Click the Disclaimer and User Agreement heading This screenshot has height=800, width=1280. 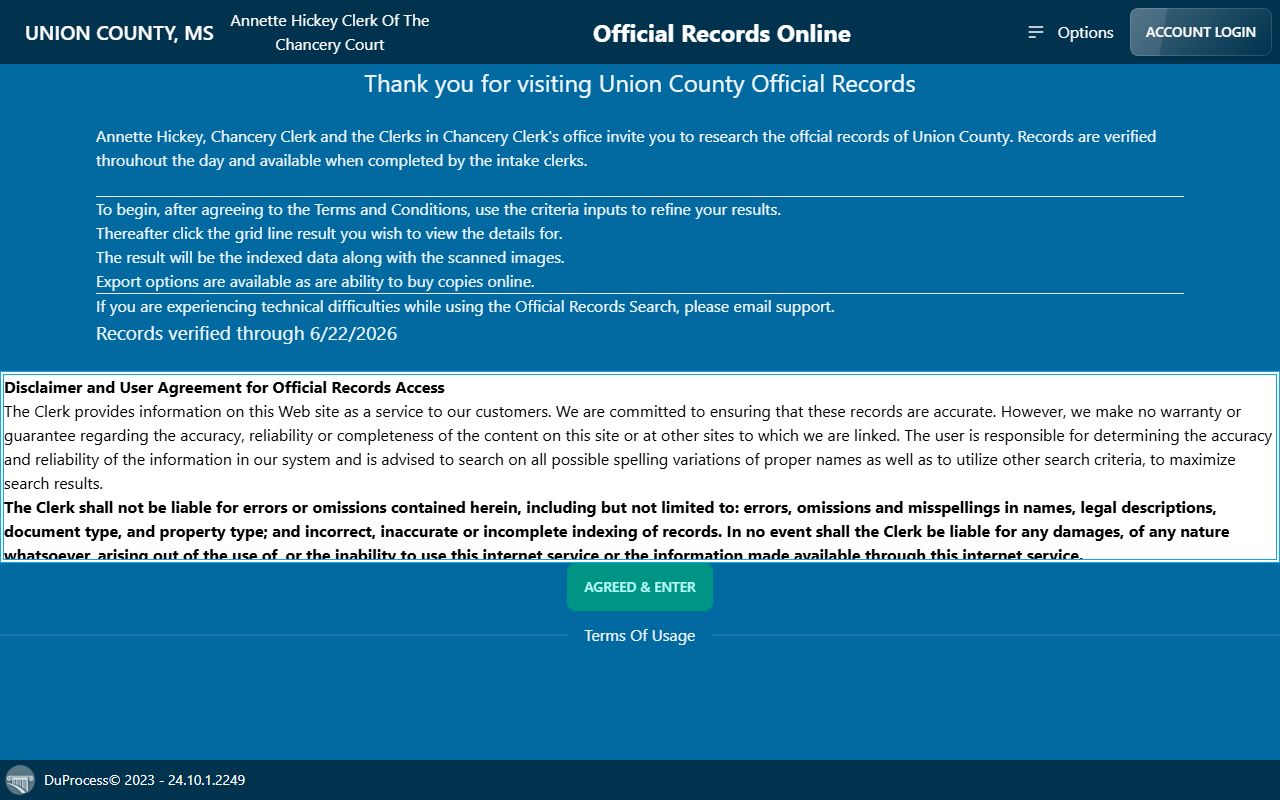pos(225,387)
